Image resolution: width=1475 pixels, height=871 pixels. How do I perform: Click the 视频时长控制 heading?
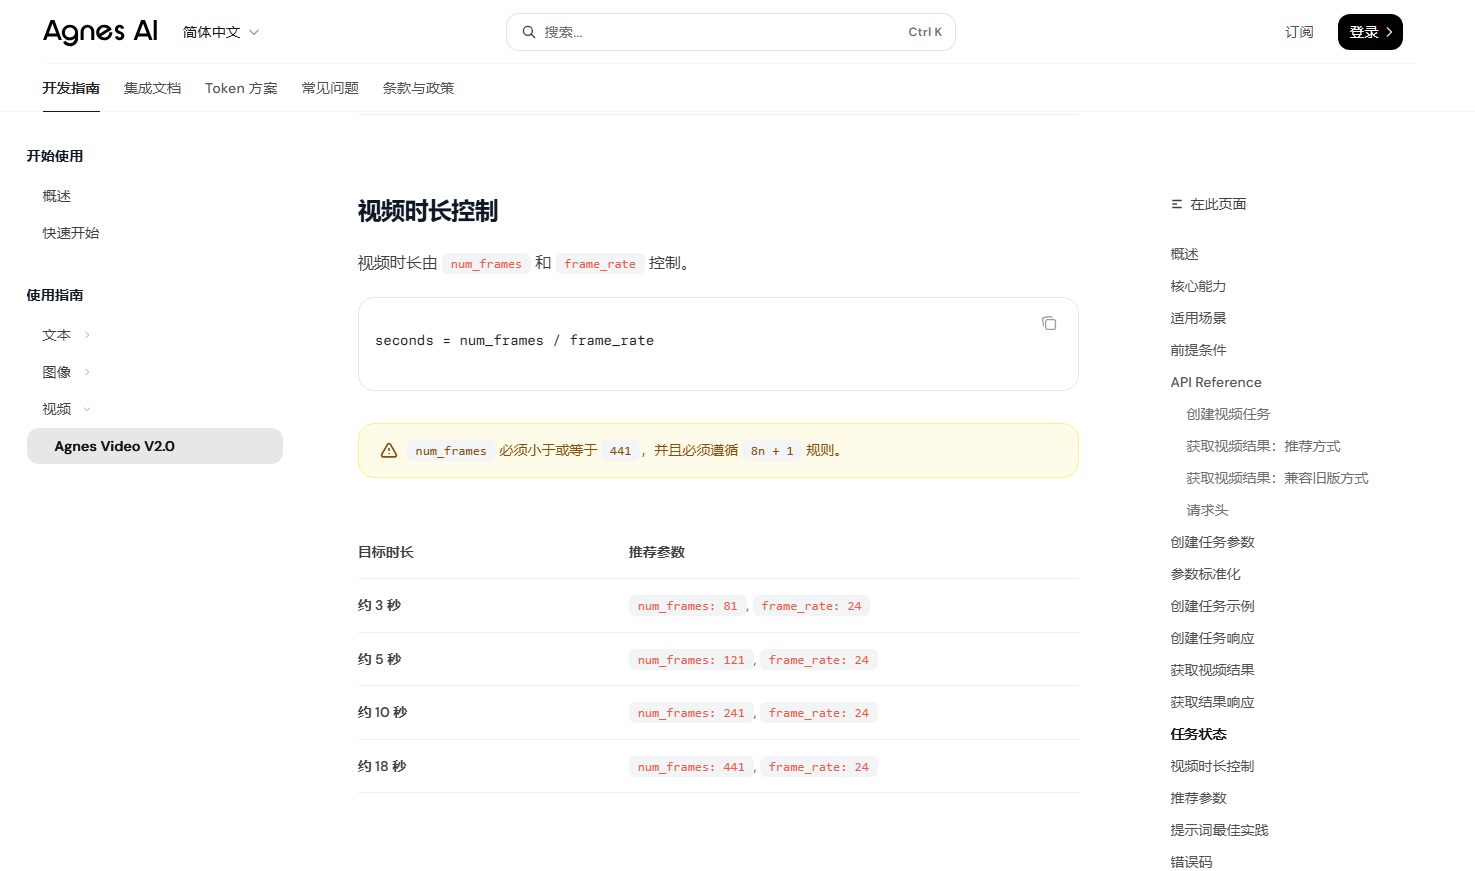point(428,211)
